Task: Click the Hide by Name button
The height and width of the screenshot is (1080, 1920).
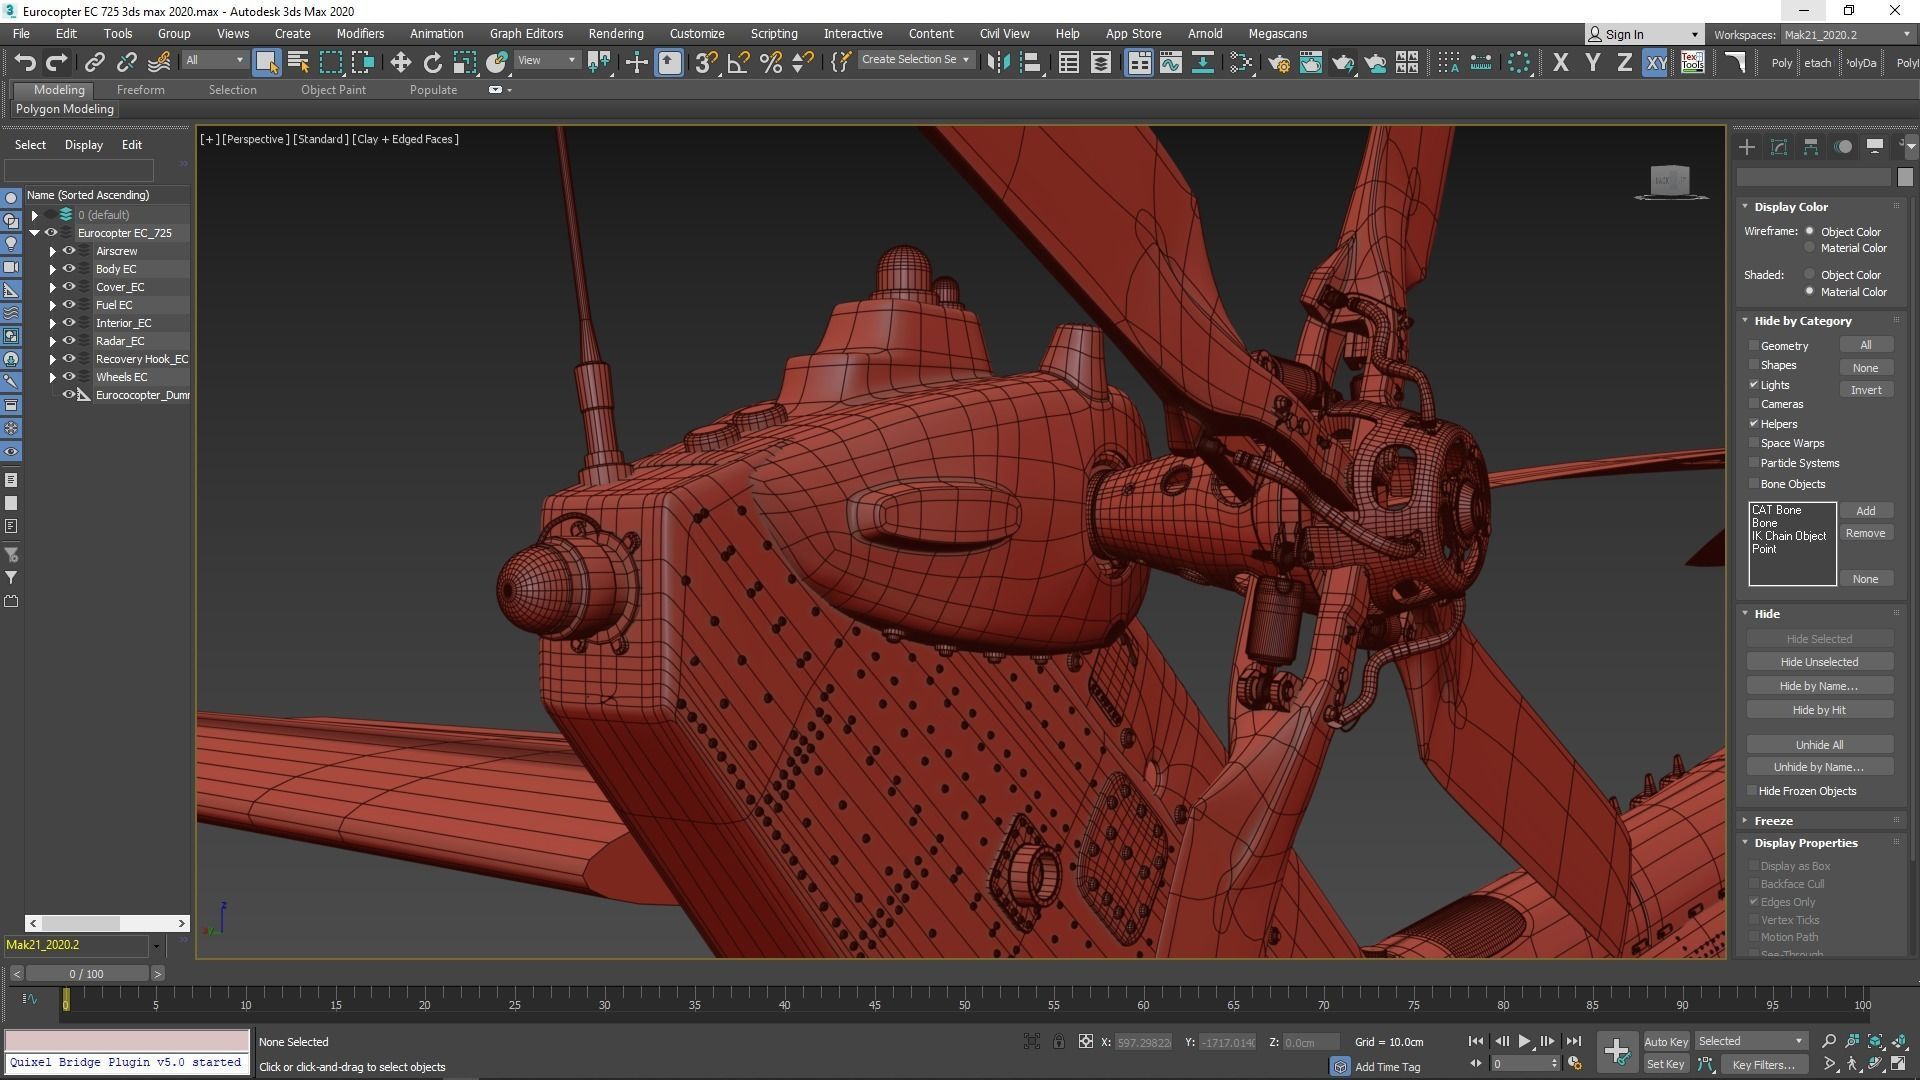Action: [1818, 686]
